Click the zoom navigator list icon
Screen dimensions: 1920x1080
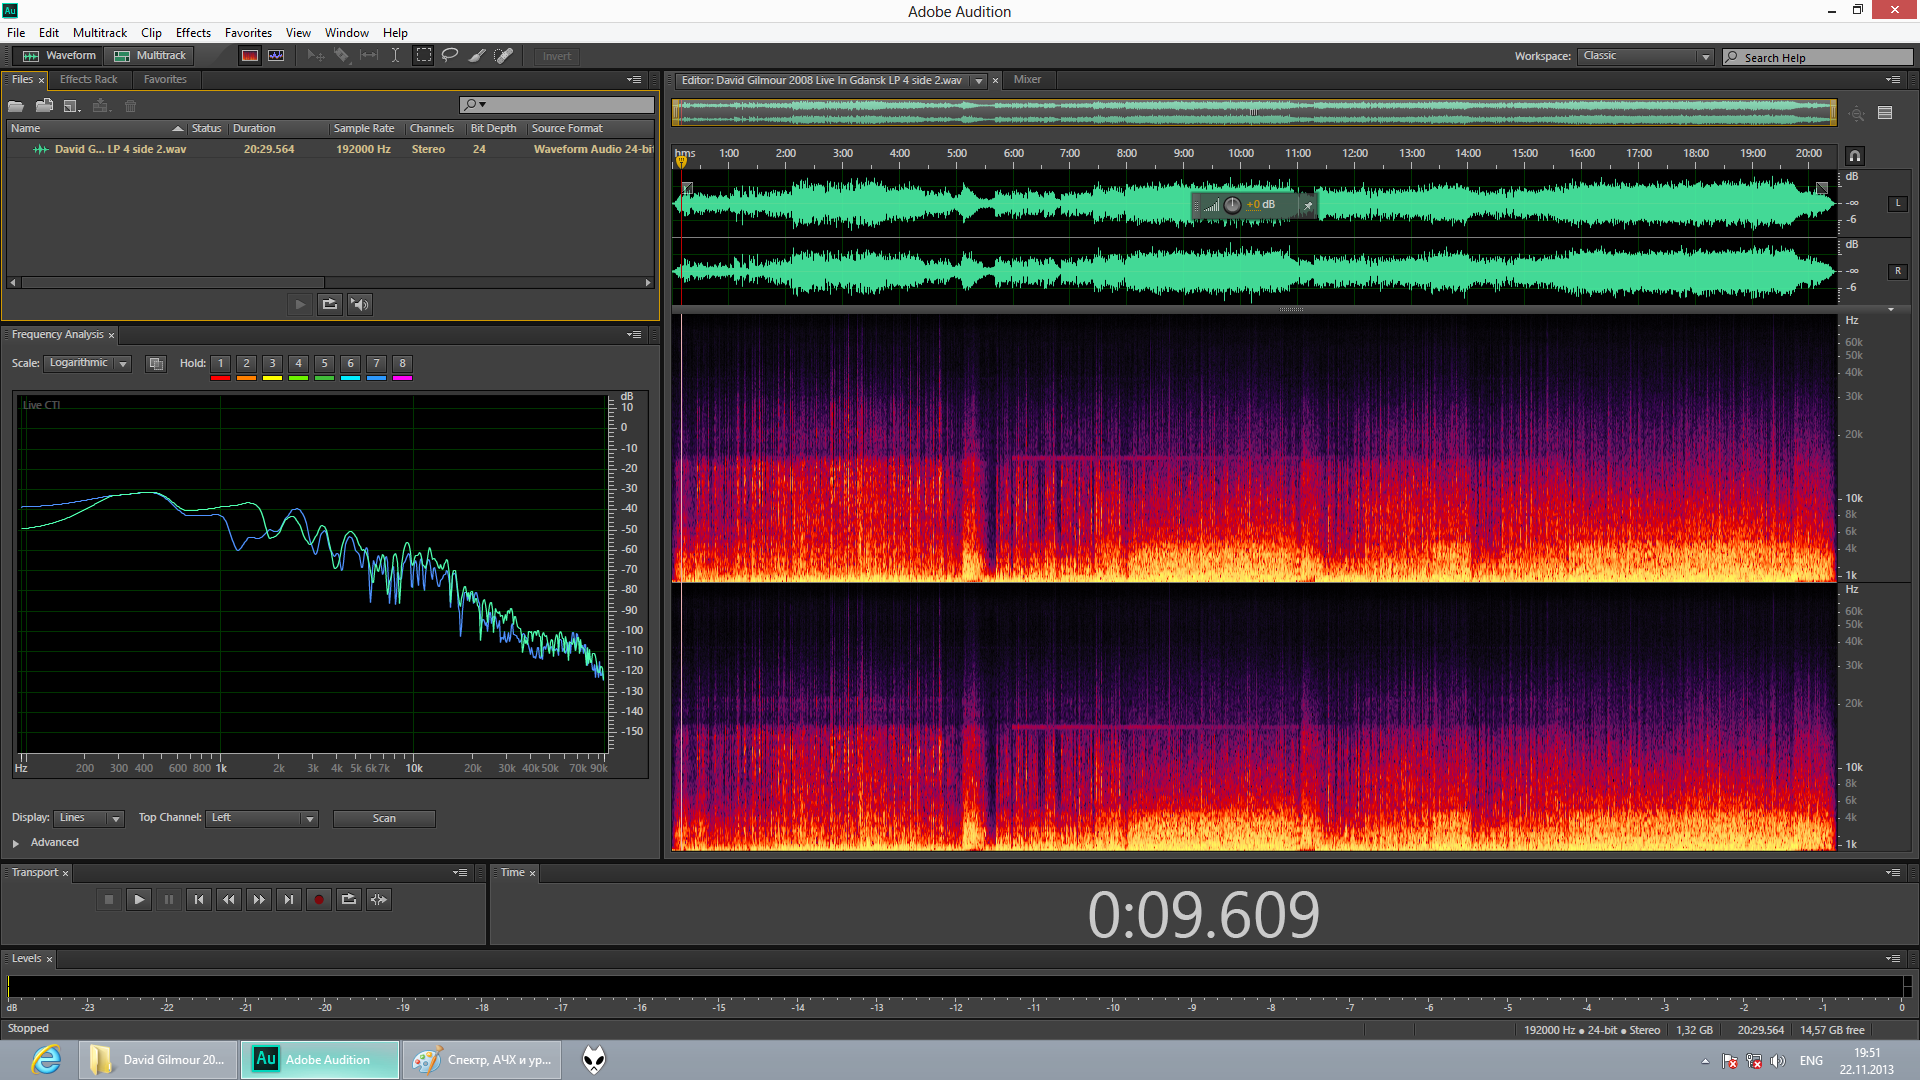point(1885,113)
